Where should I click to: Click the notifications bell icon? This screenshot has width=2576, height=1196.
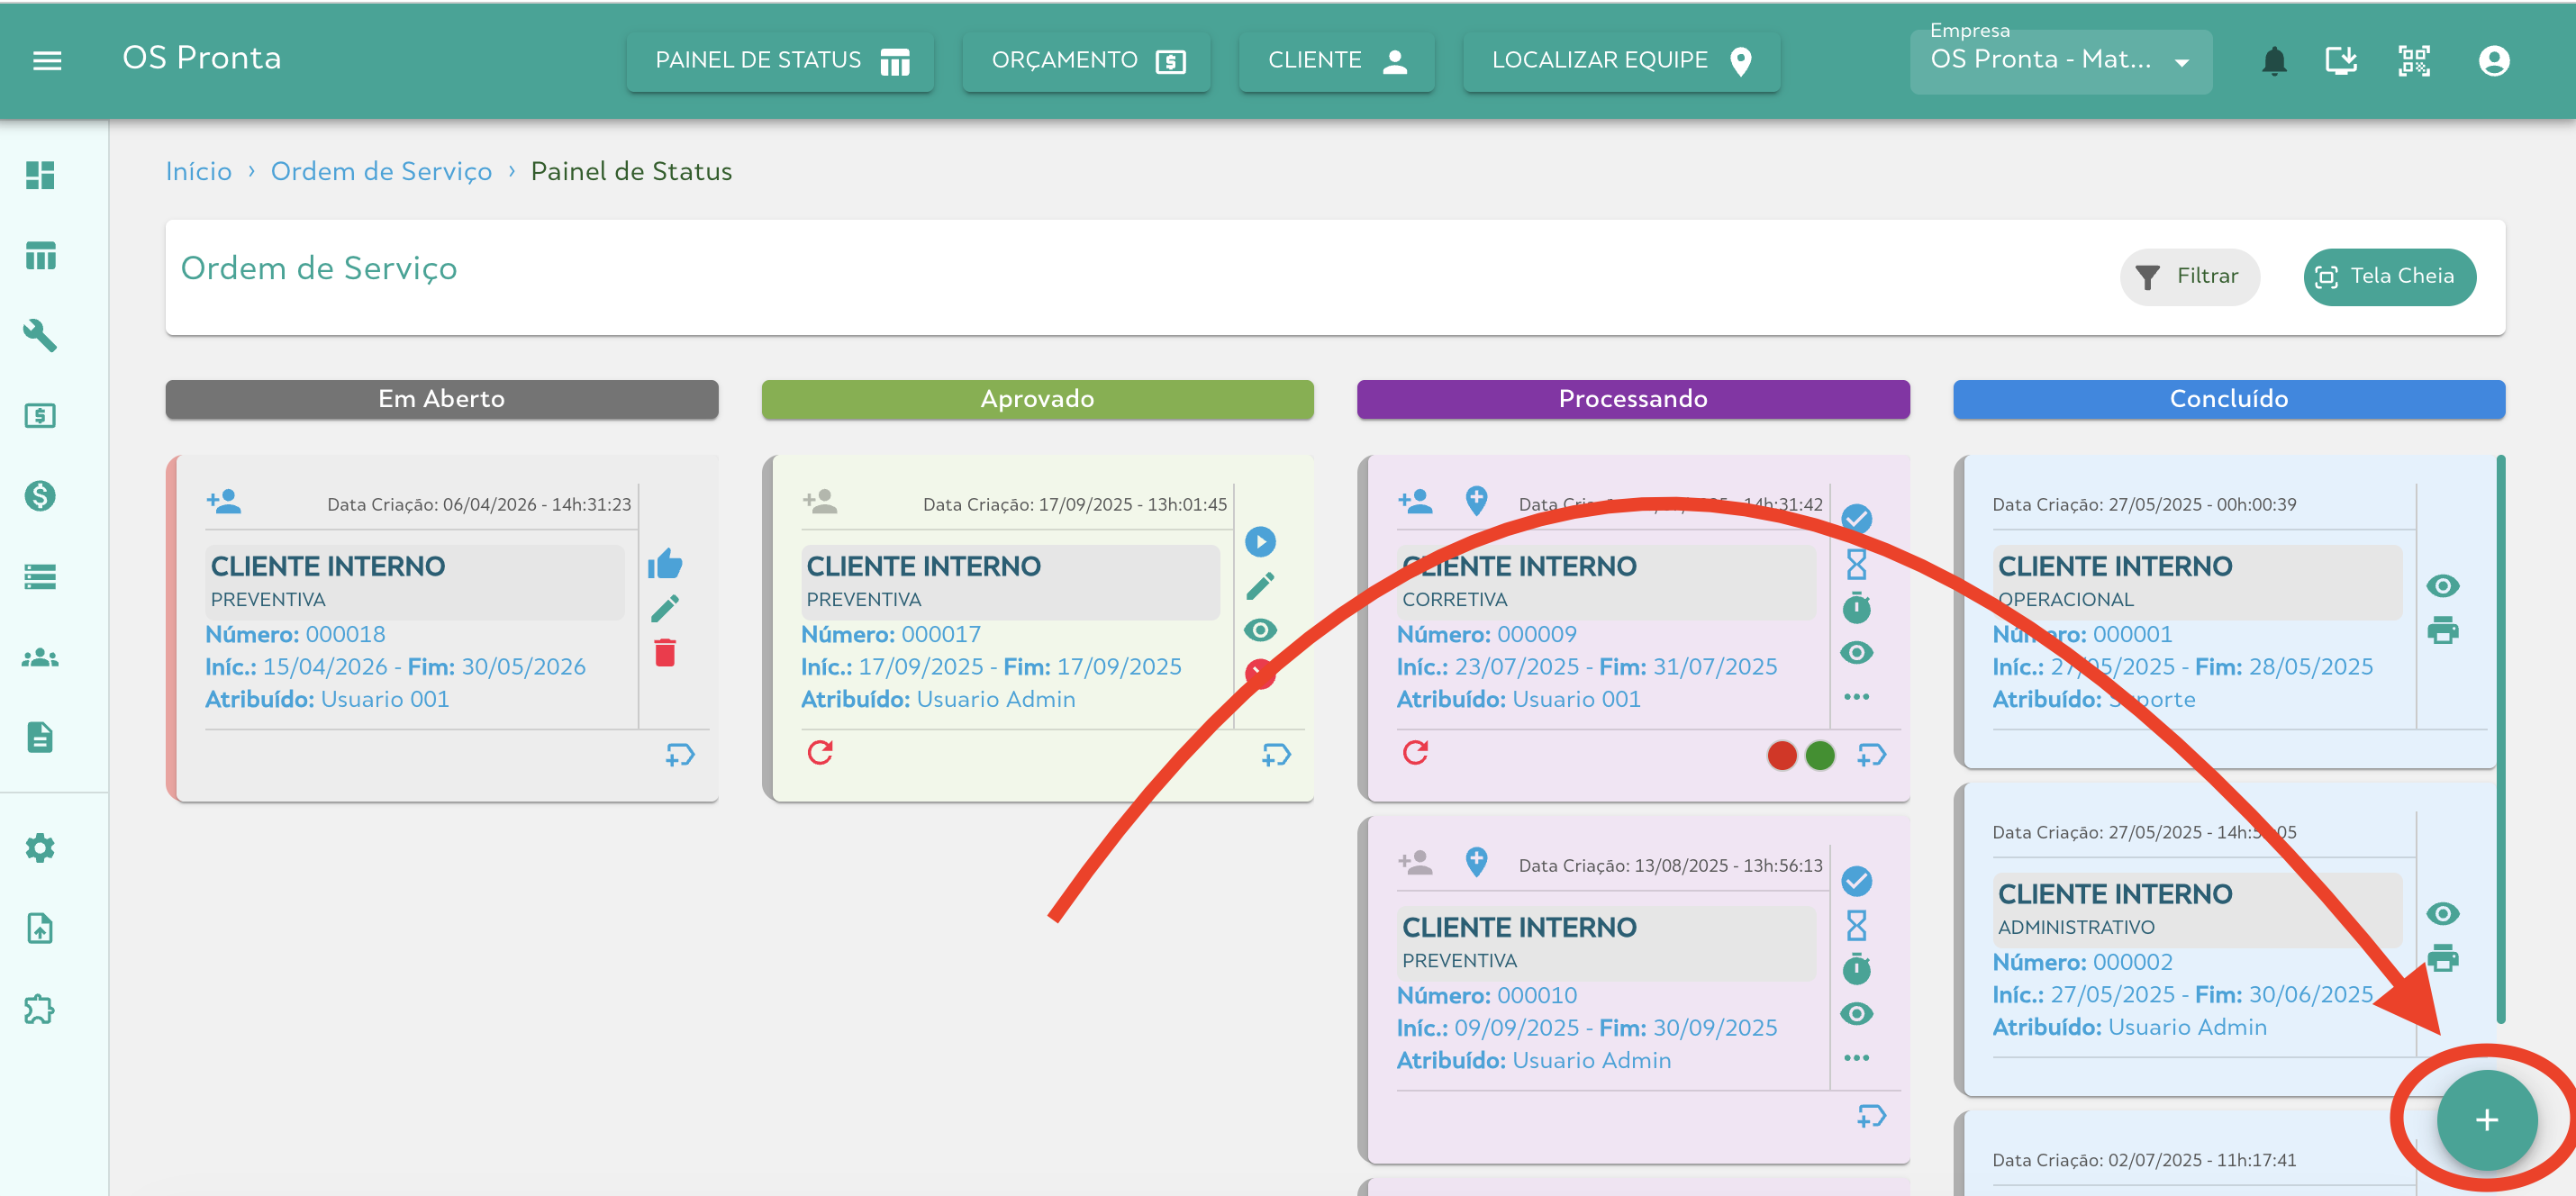point(2273,61)
